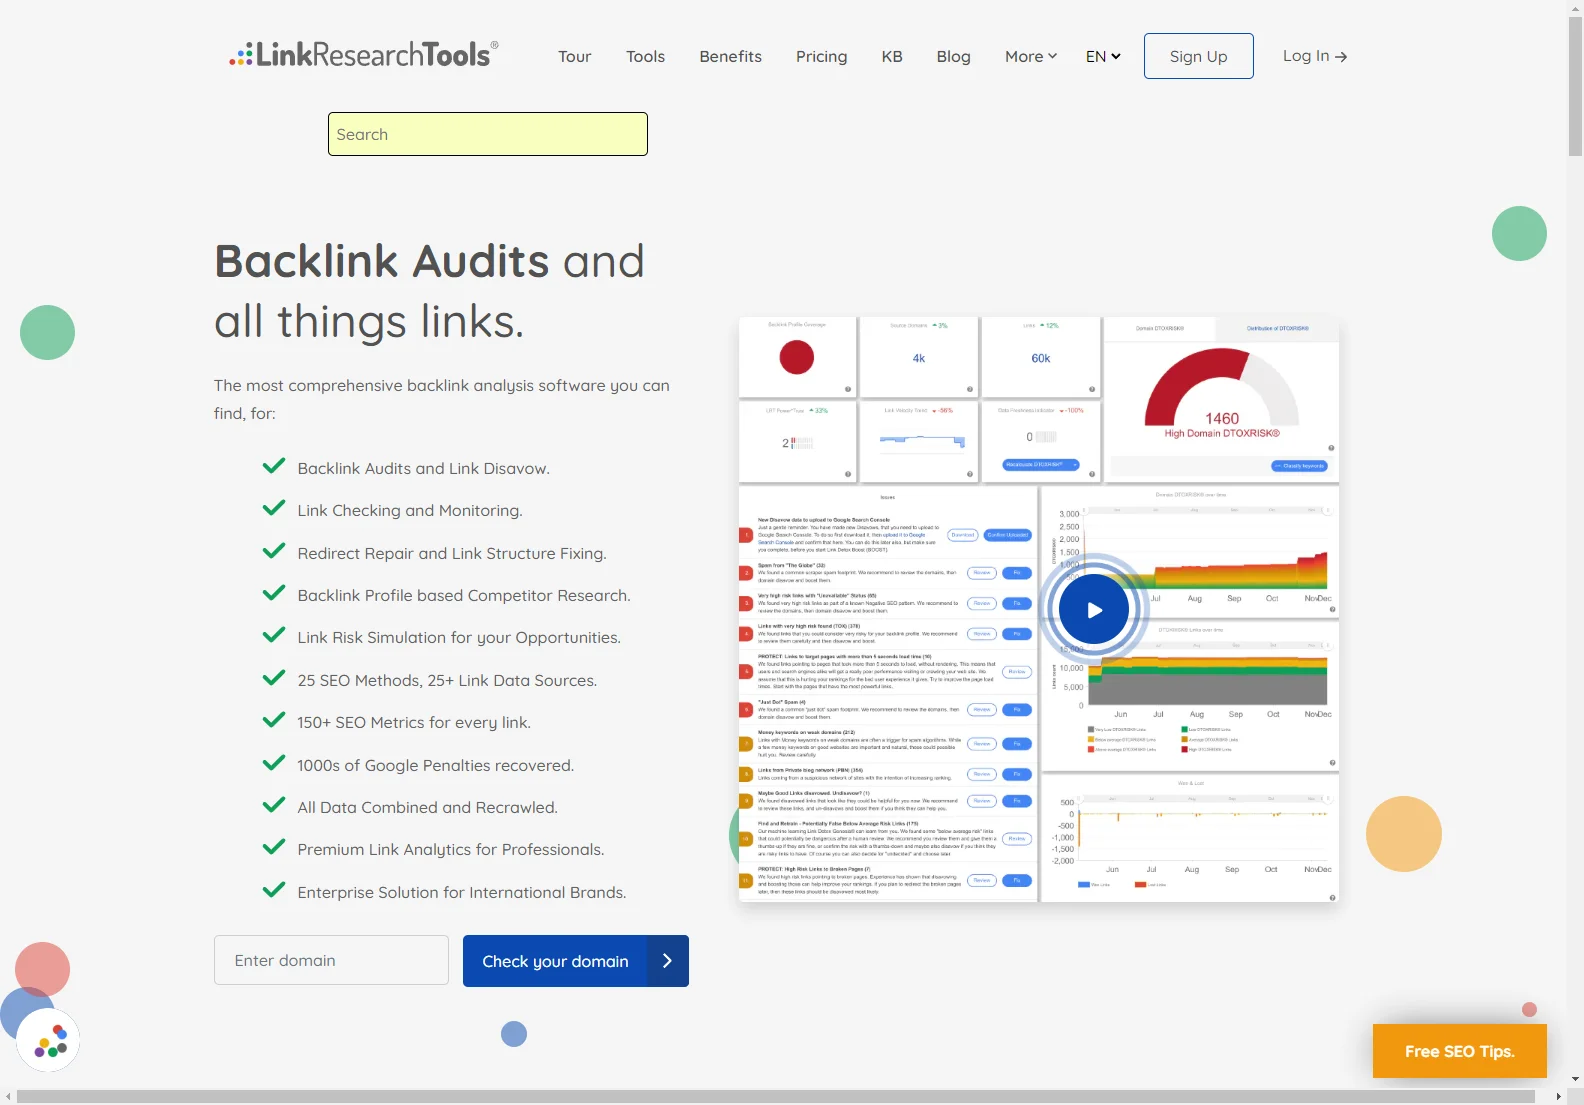The height and width of the screenshot is (1105, 1584).
Task: Click the horizontal page scrollbar
Action: (775, 1097)
